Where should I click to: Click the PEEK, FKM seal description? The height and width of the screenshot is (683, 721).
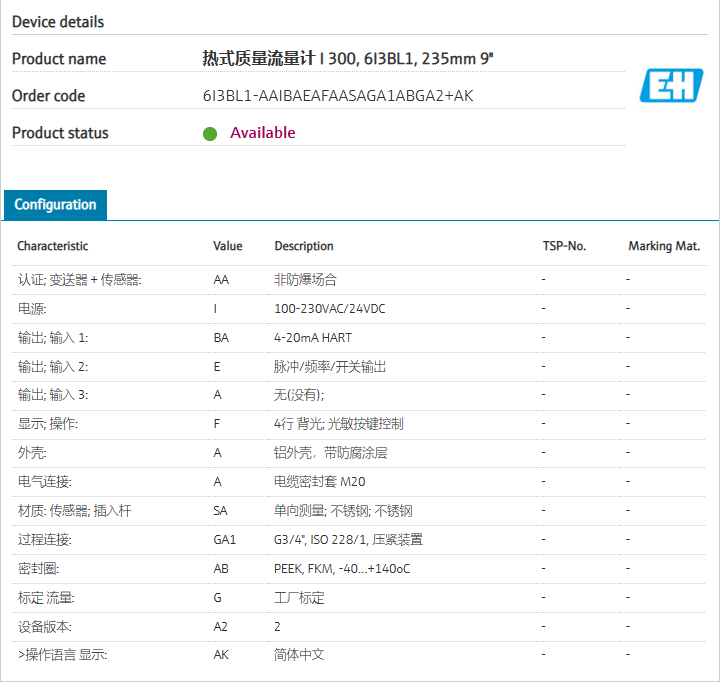pos(341,569)
